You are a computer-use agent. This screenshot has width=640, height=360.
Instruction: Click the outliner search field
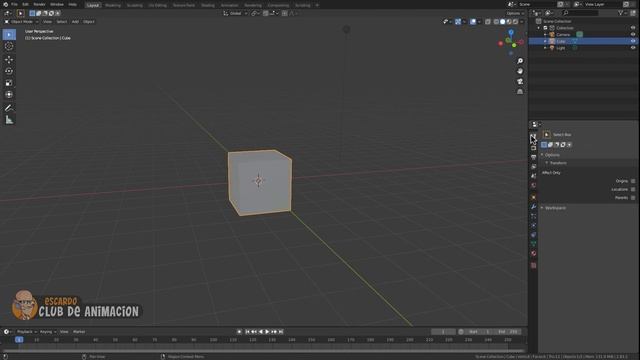[580, 13]
